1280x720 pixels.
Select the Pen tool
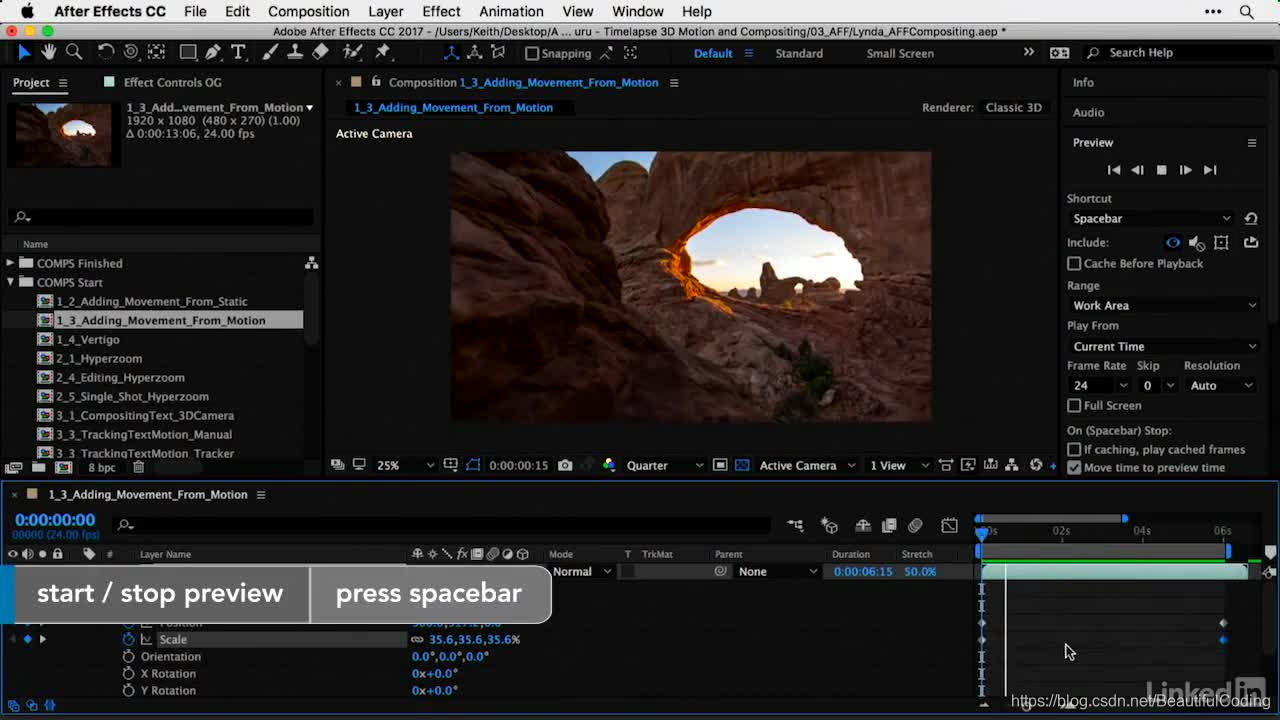coord(213,52)
